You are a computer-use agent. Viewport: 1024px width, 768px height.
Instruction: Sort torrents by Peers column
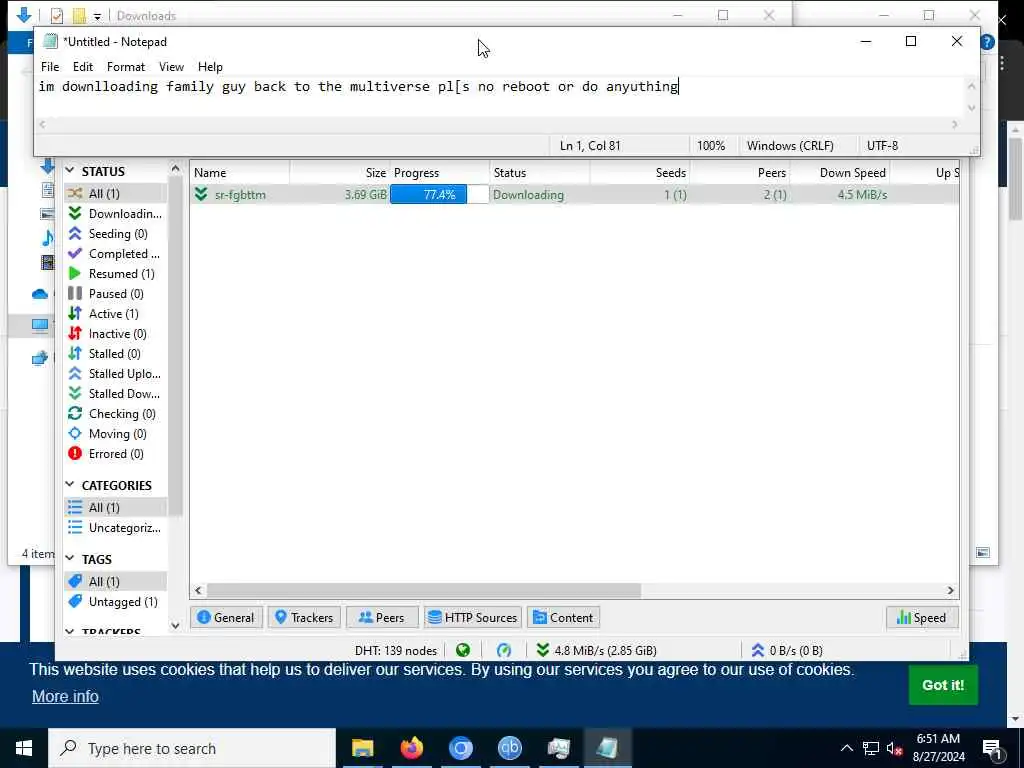tap(740, 172)
